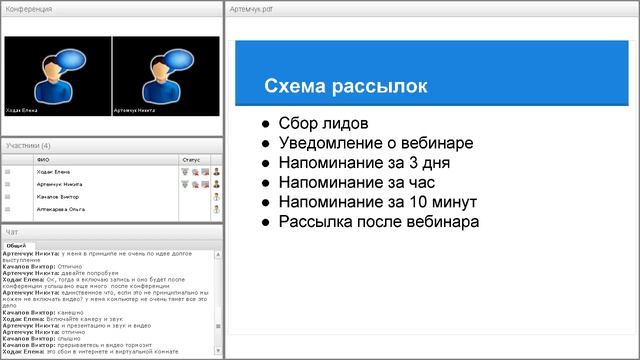Select the video tile of Артемчук Никита
This screenshot has width=640, height=360.
tap(166, 76)
